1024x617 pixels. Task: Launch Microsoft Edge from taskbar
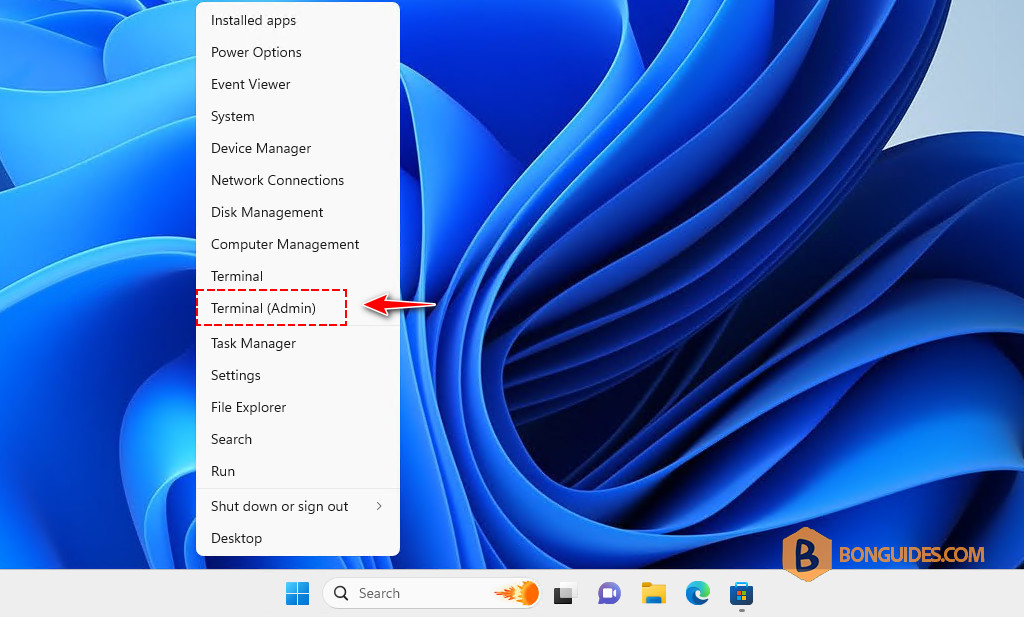coord(697,593)
